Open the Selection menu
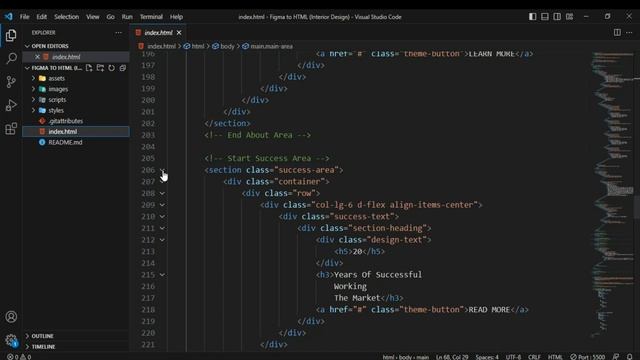This screenshot has width=640, height=360. pyautogui.click(x=67, y=17)
